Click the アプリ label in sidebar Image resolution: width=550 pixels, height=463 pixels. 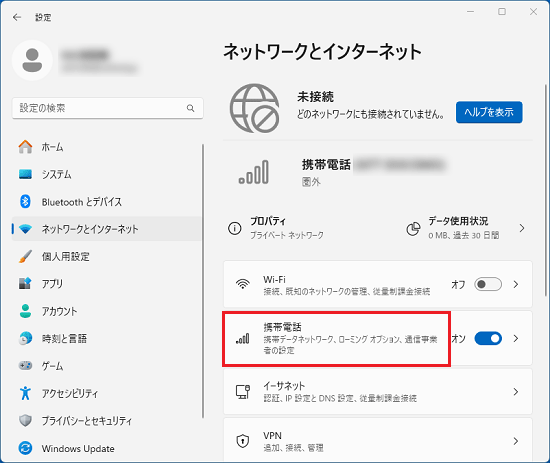tap(52, 283)
